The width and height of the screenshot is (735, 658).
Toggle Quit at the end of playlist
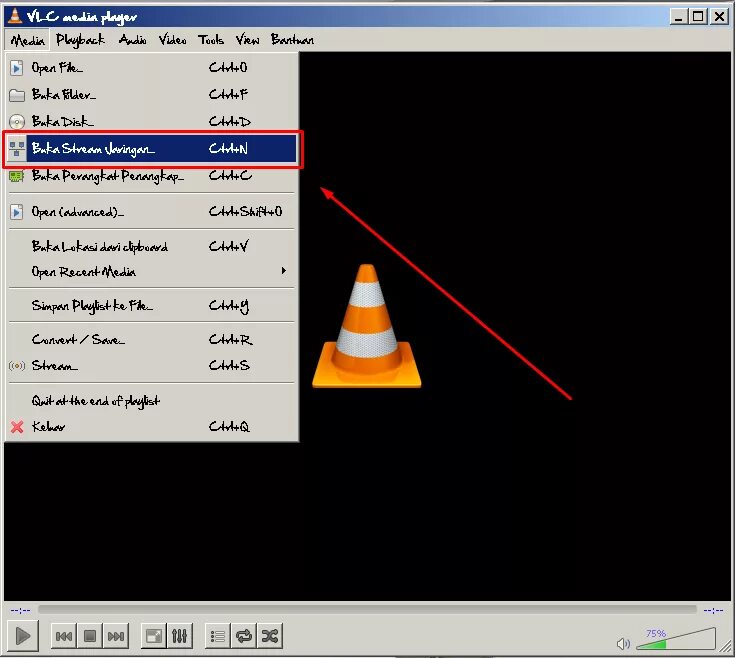[152, 401]
